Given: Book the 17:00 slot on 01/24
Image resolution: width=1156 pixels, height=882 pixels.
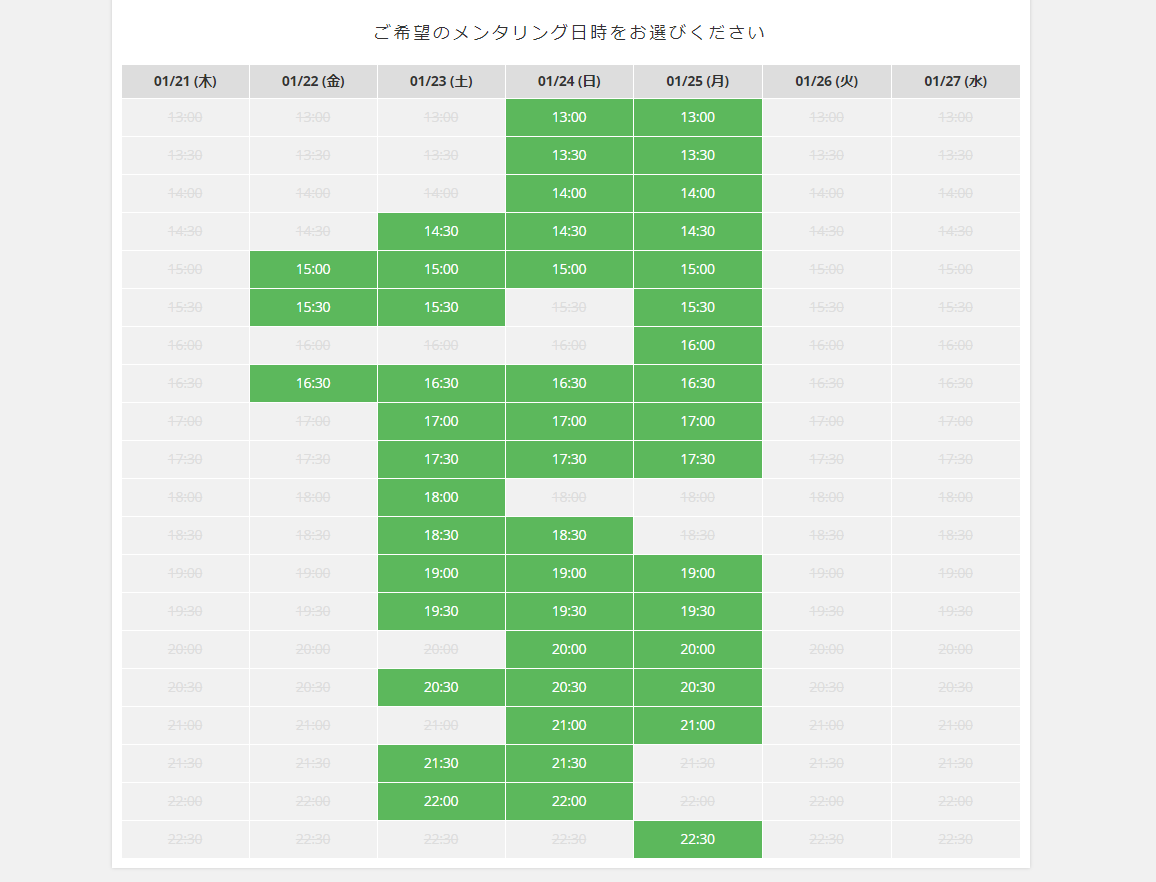Looking at the screenshot, I should 569,421.
